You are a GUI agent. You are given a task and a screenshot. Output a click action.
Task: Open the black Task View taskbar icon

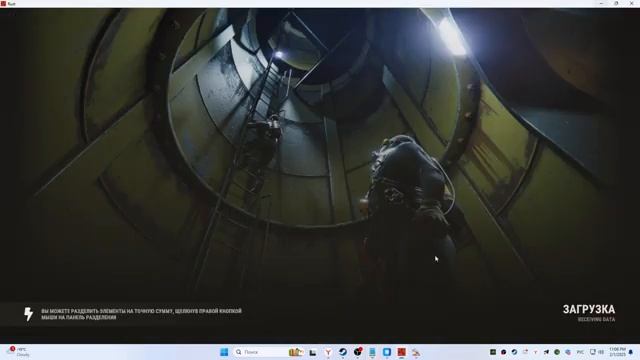(x=313, y=352)
